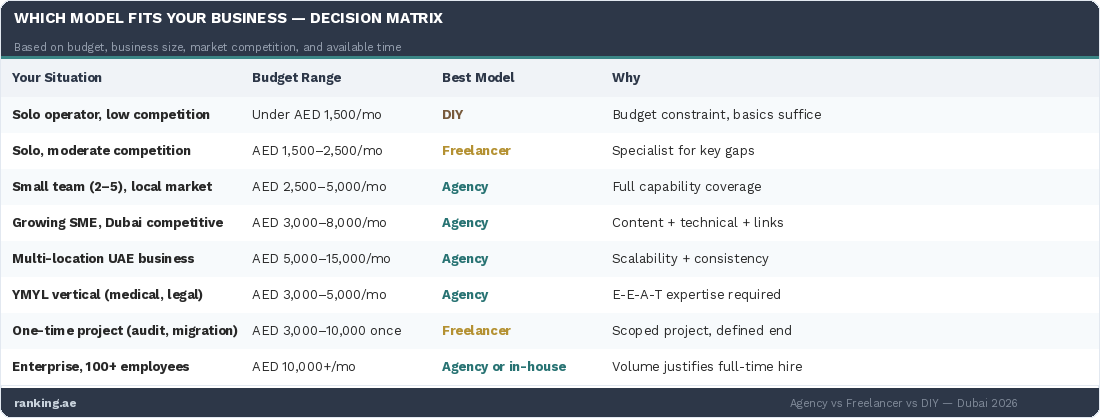Screen dimensions: 1100x418
Task: Select the 'Solo operator, low competition' row
Action: pyautogui.click(x=111, y=115)
